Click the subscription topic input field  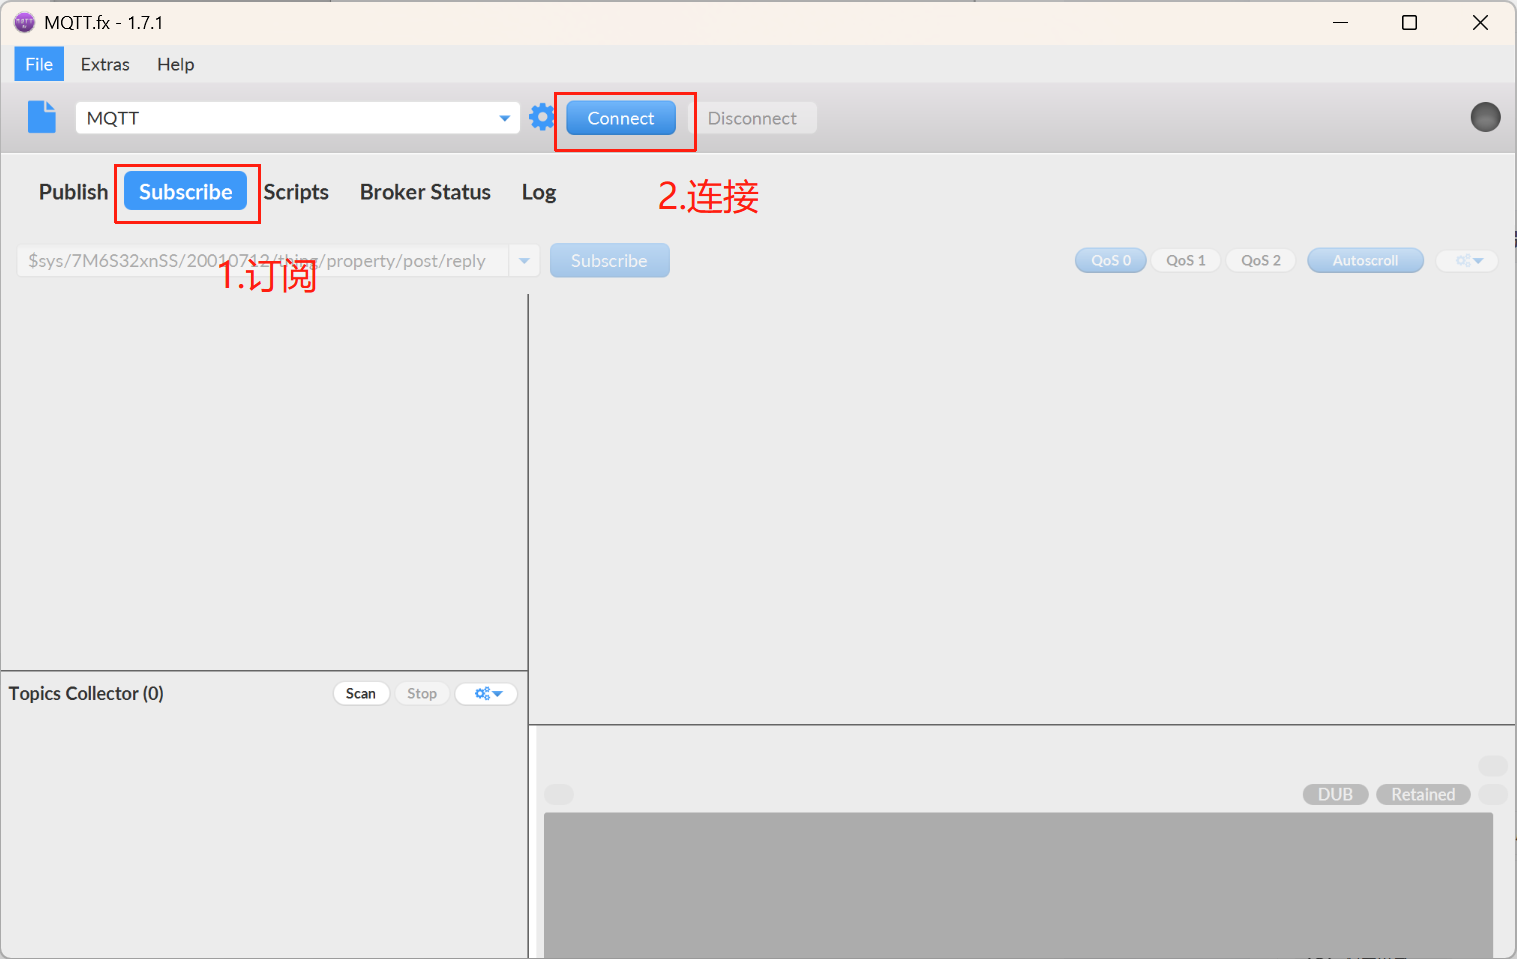tap(263, 261)
